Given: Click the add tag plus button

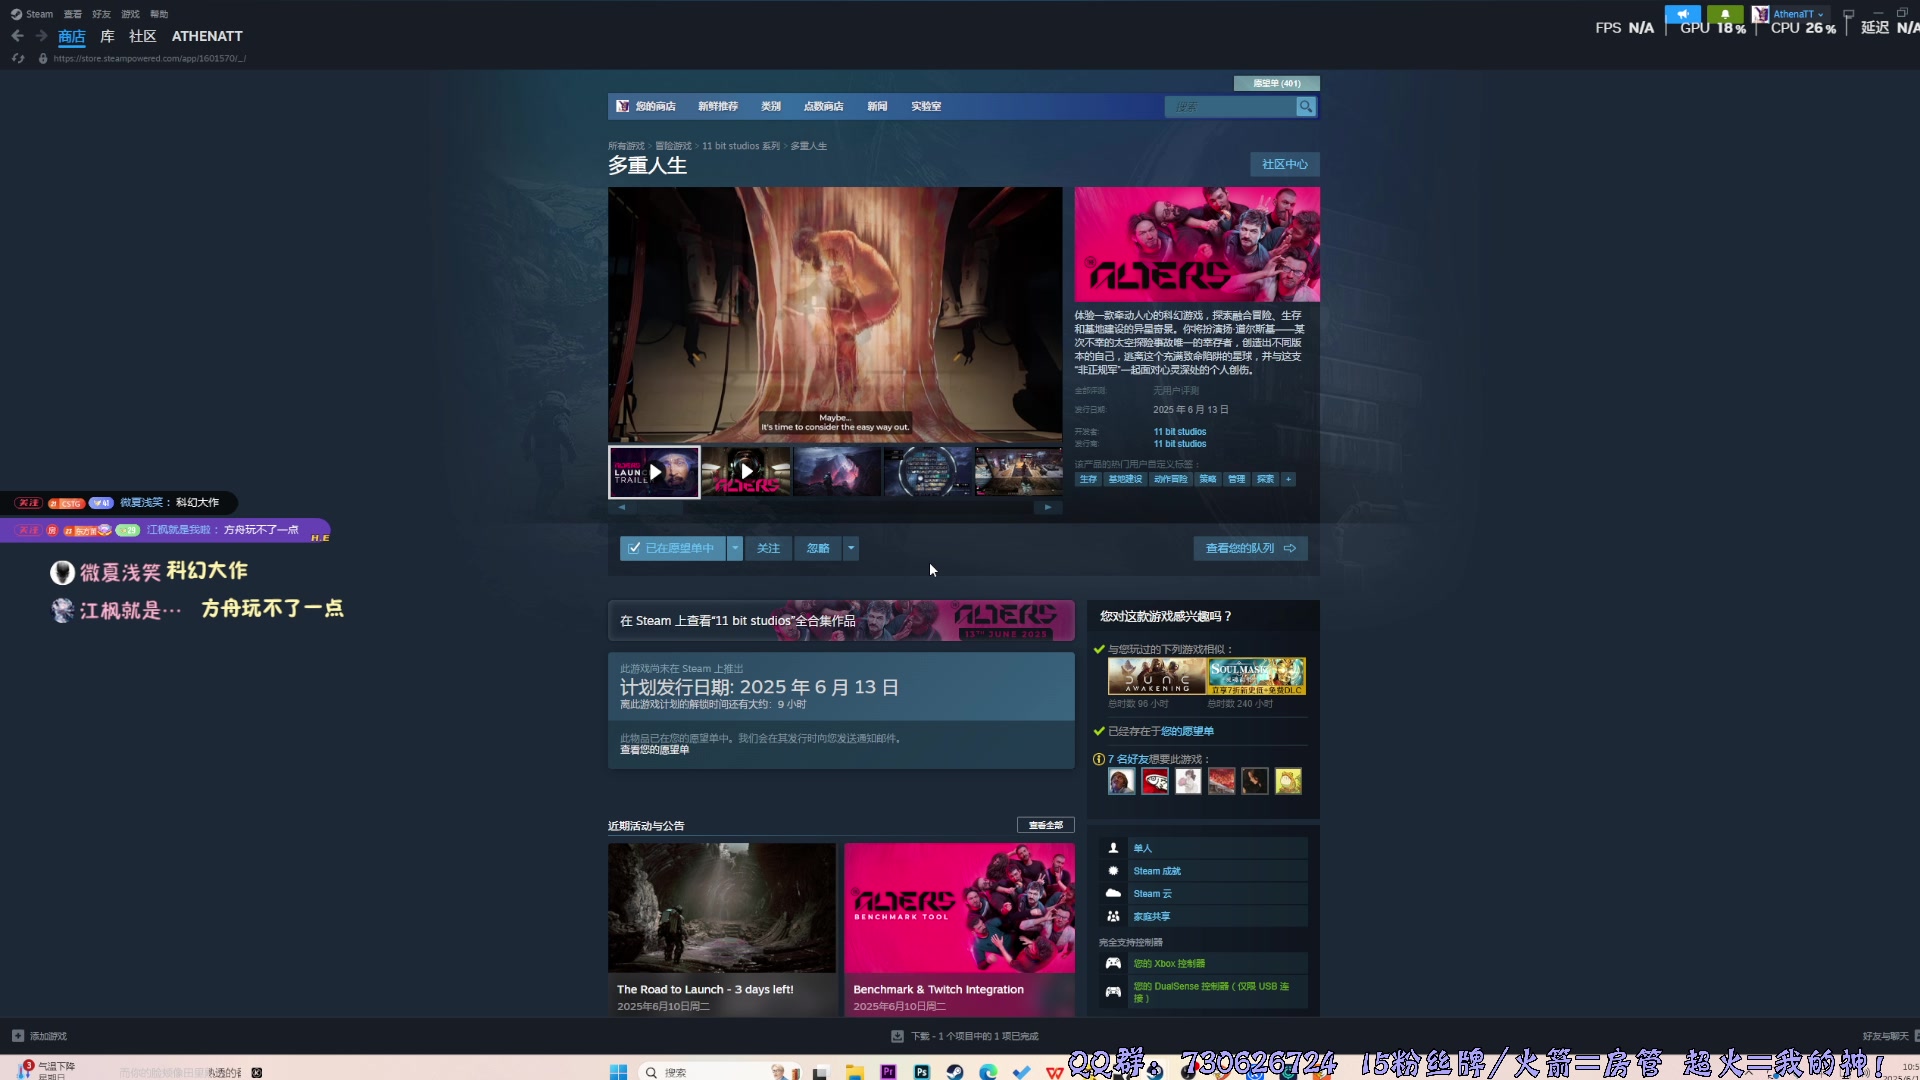Looking at the screenshot, I should coord(1289,479).
